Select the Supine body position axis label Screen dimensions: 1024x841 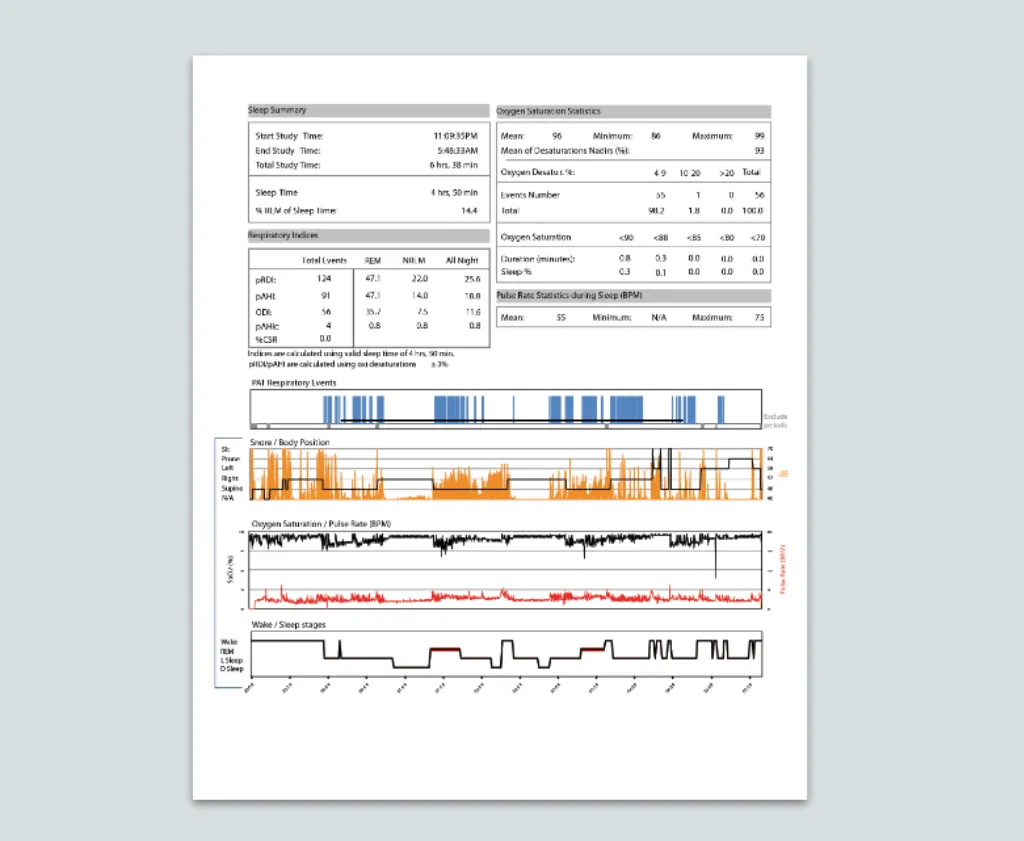click(x=233, y=487)
